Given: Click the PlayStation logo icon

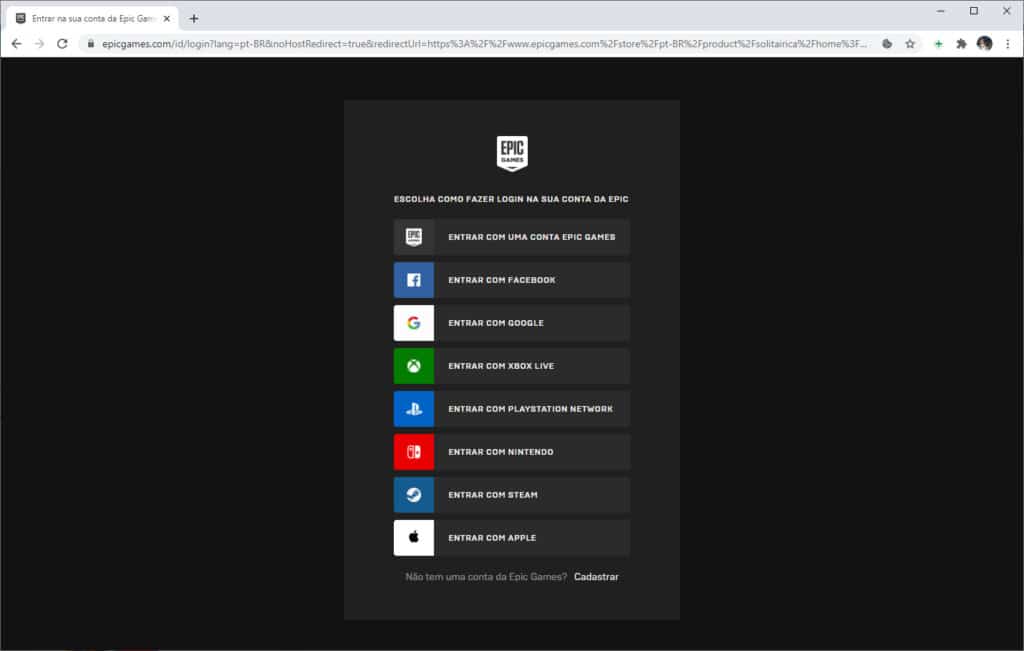Looking at the screenshot, I should pos(413,409).
